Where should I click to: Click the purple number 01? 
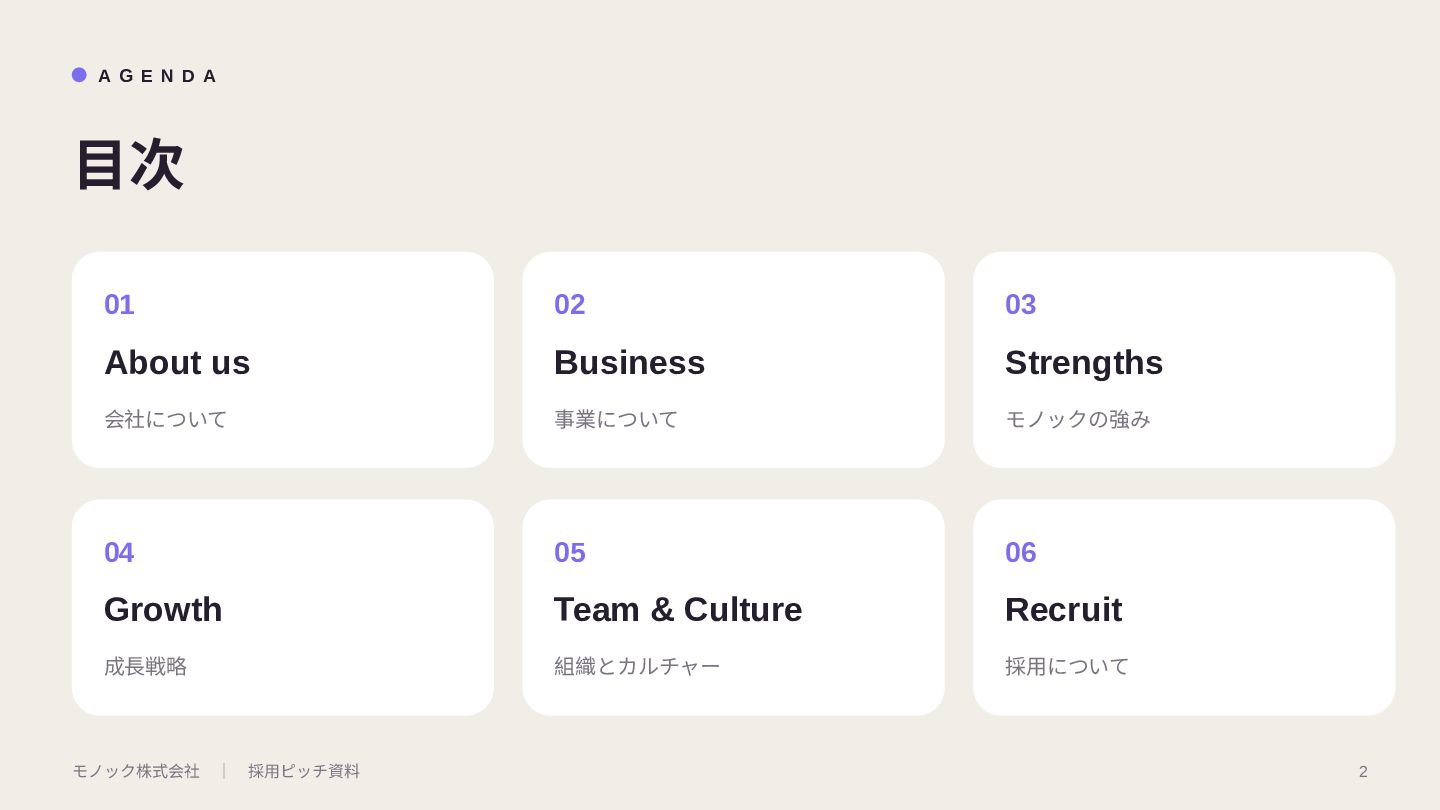coord(119,304)
